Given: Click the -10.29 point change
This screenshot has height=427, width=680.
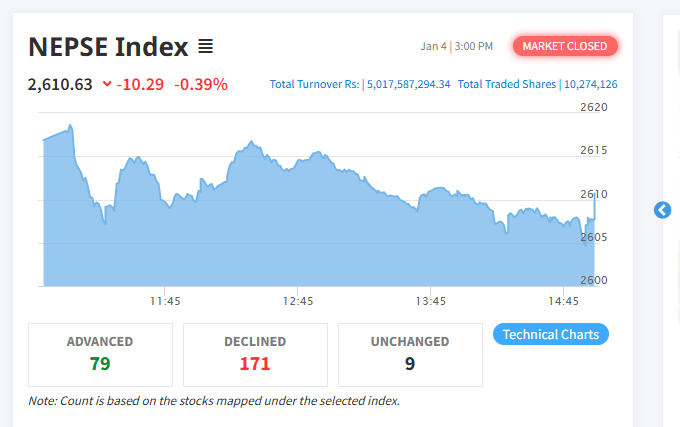Looking at the screenshot, I should [x=140, y=85].
